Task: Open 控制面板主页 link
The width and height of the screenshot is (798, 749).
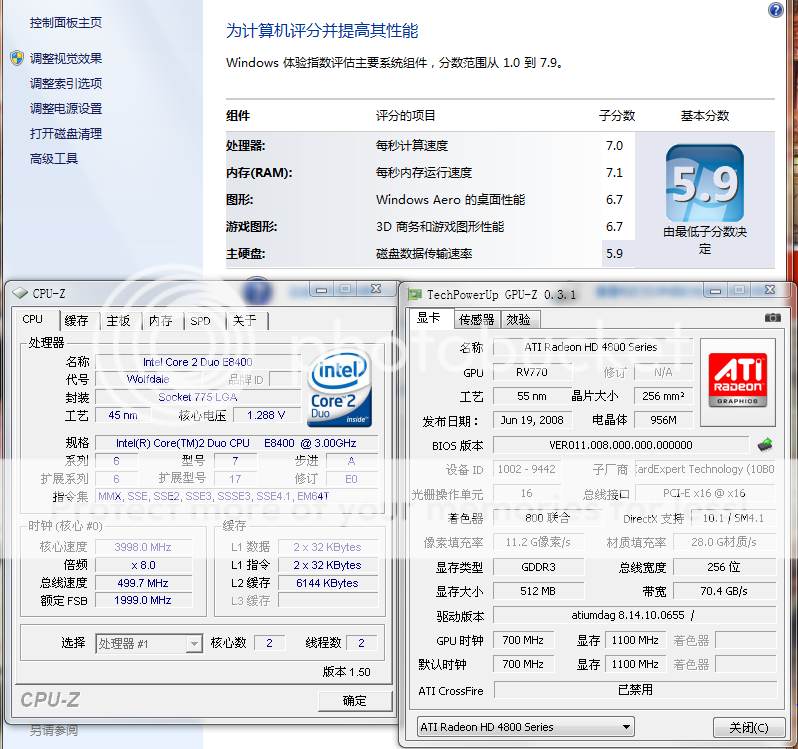Action: [66, 23]
